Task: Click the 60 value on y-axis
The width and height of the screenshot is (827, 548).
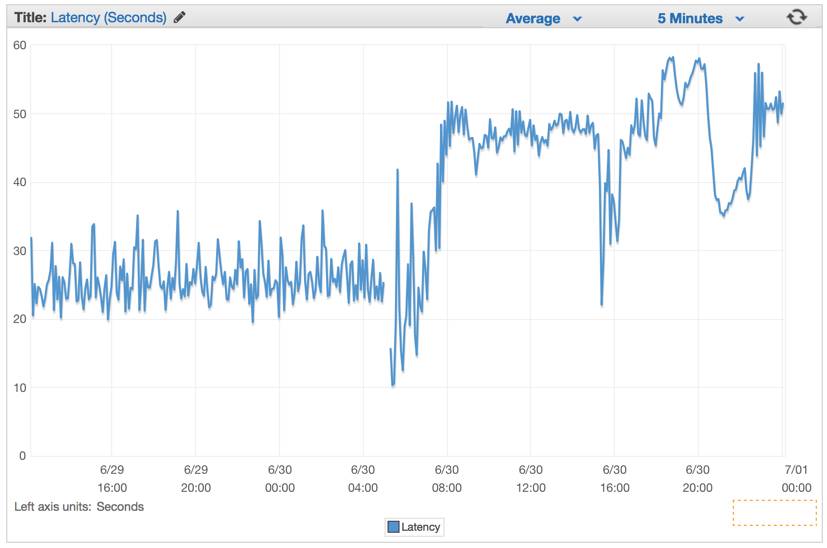Action: 20,45
